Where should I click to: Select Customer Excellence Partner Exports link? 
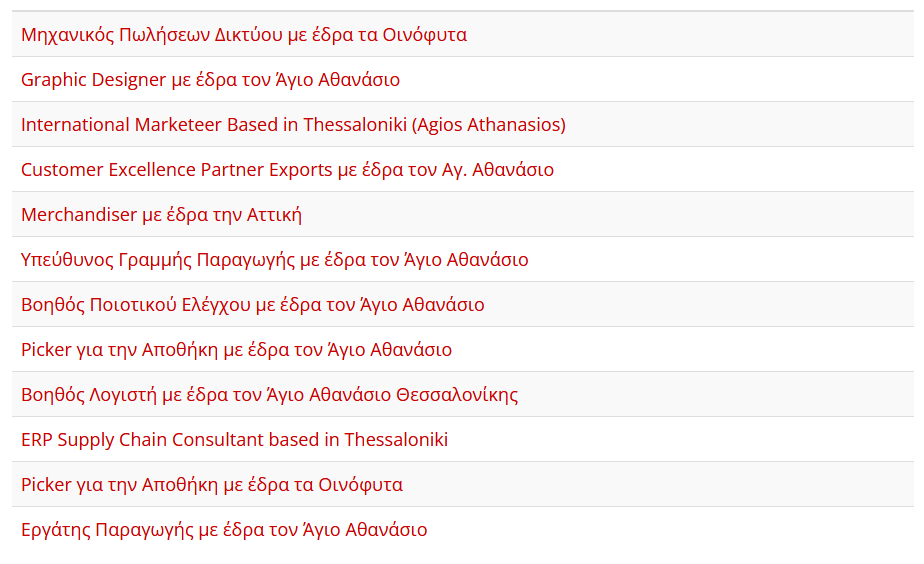[288, 170]
